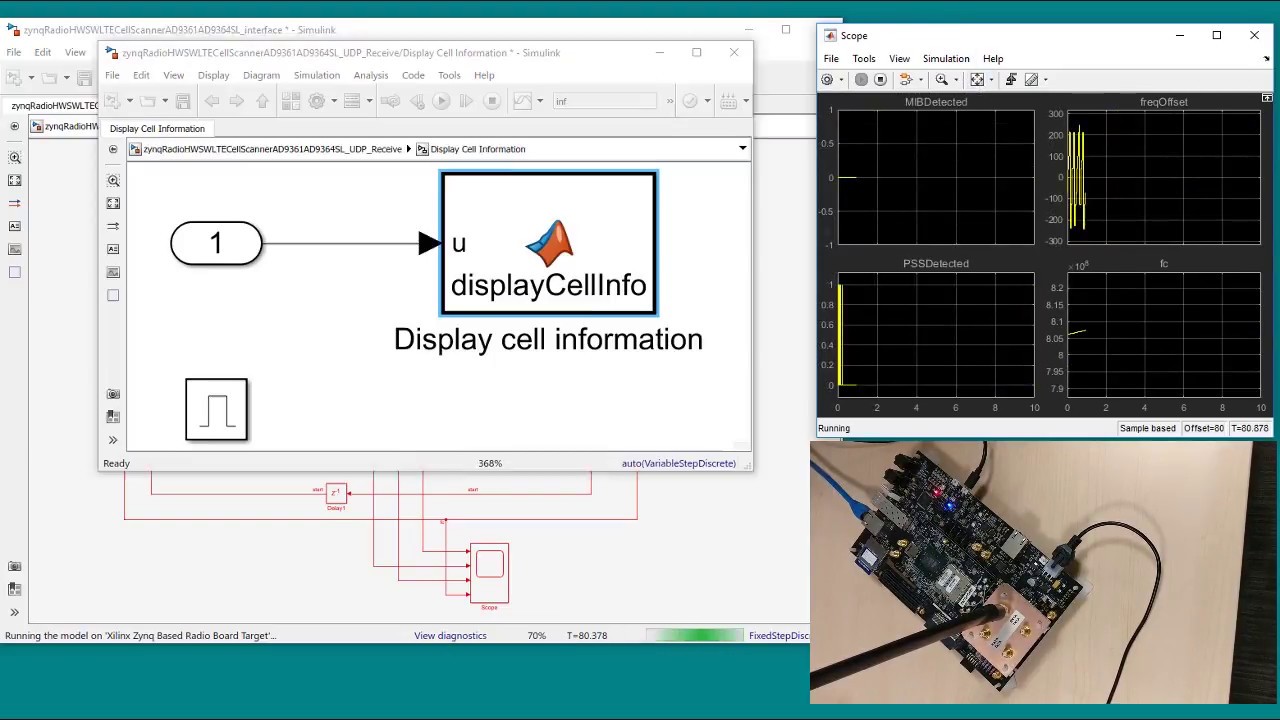Click Save icon in the front Simulink toolbar
This screenshot has width=1280, height=720.
(183, 101)
